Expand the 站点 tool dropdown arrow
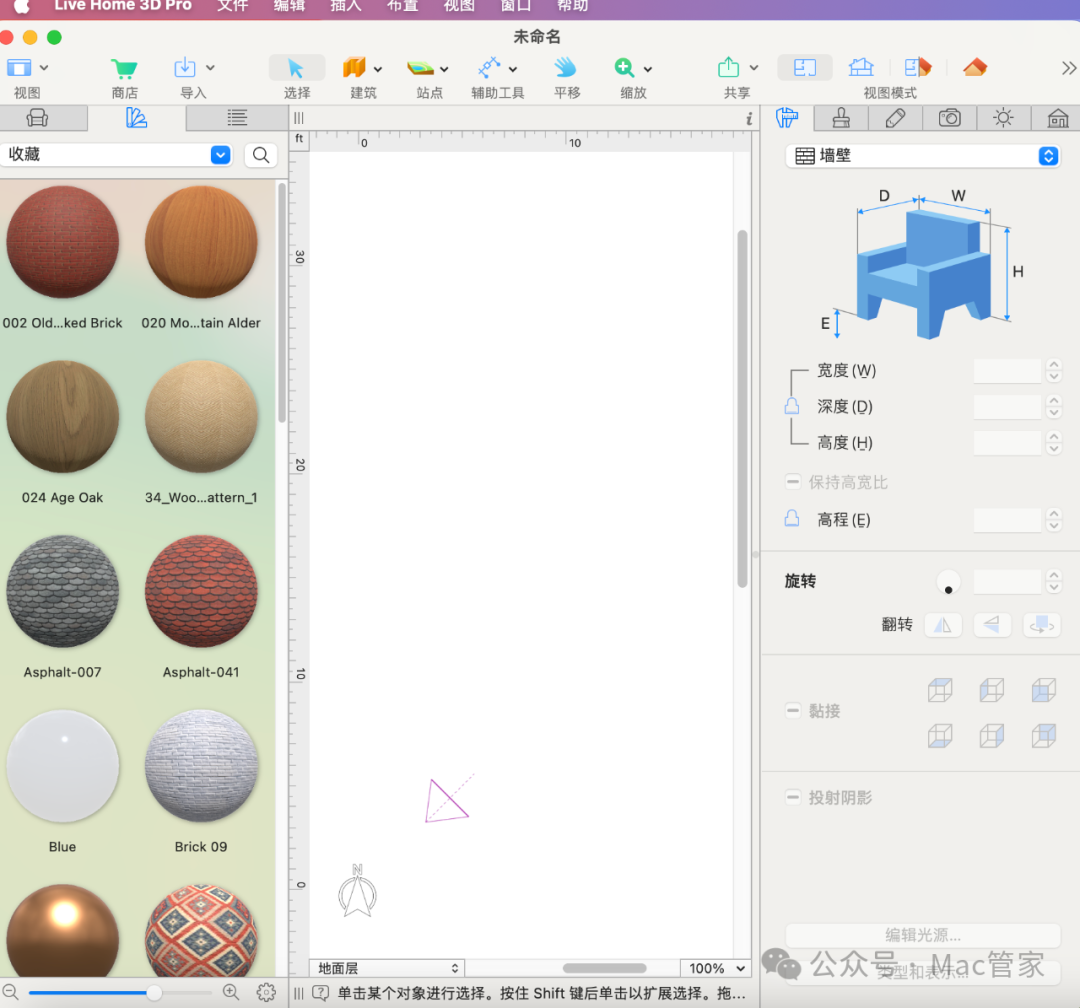This screenshot has height=1008, width=1080. [x=444, y=69]
